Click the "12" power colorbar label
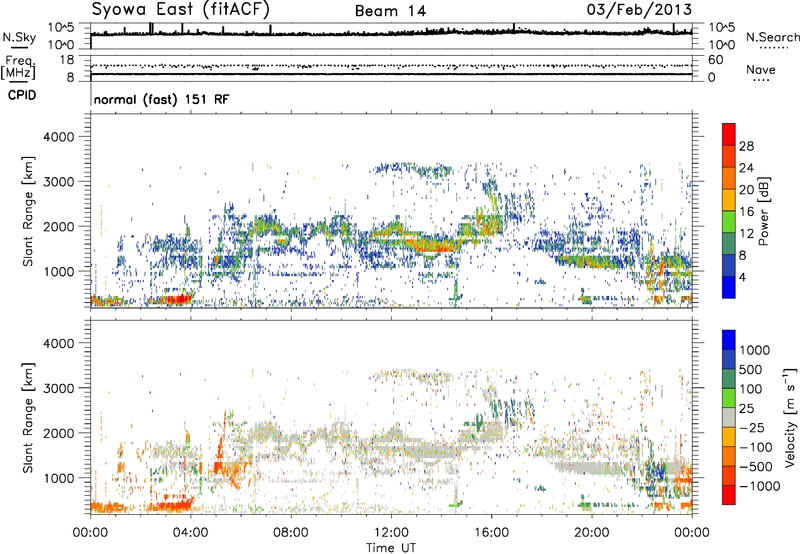This screenshot has width=800, height=554. click(746, 234)
